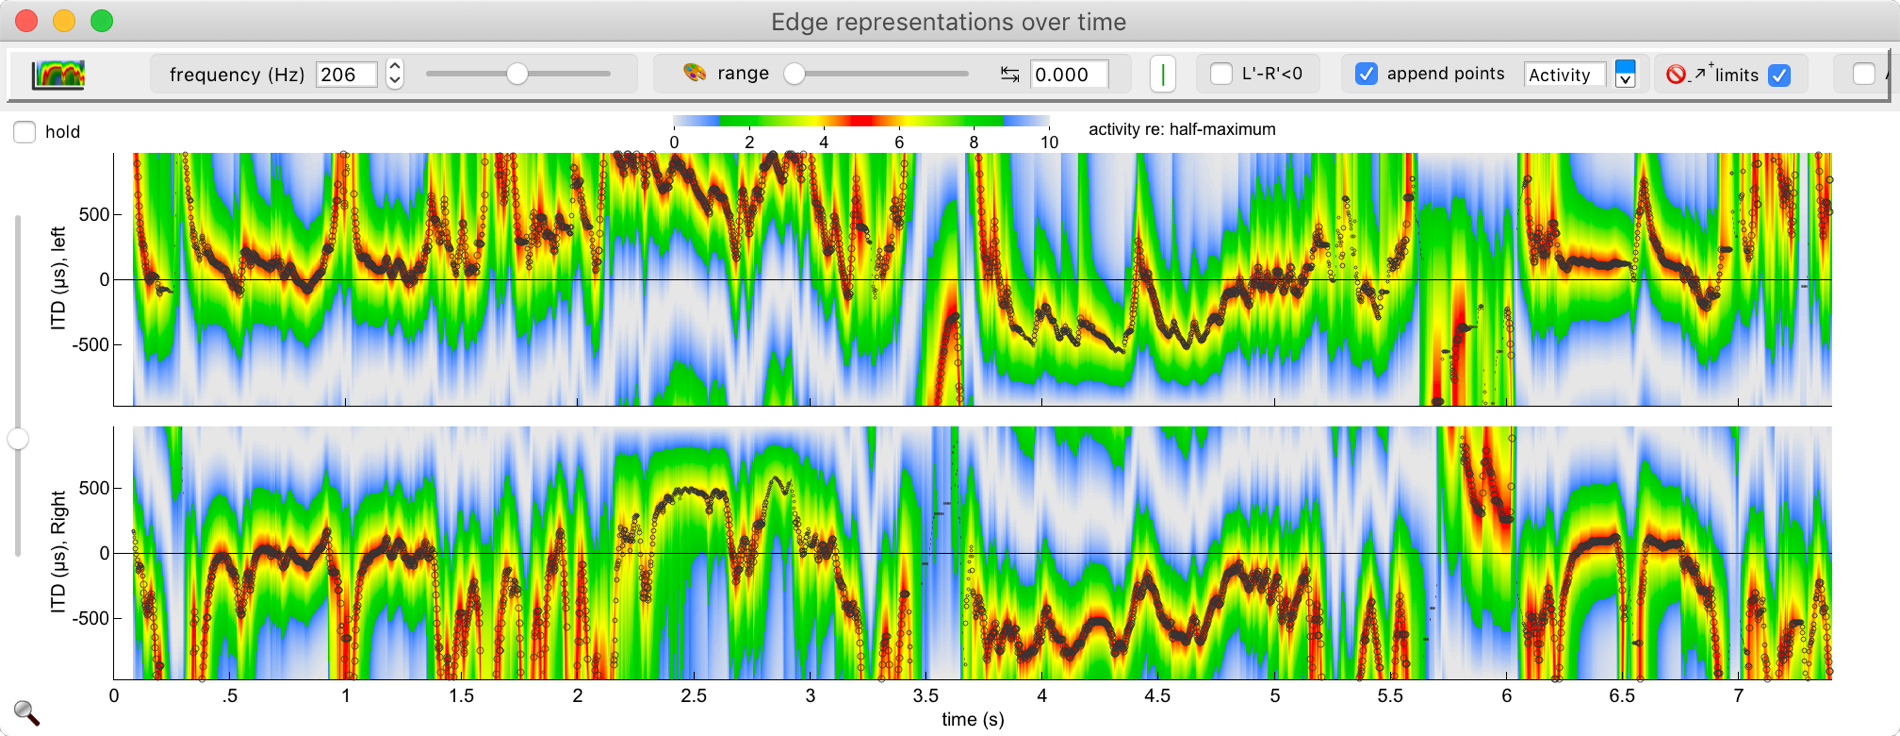The image size is (1900, 736).
Task: Enable the L'-R'<0 checkbox
Action: pyautogui.click(x=1221, y=74)
